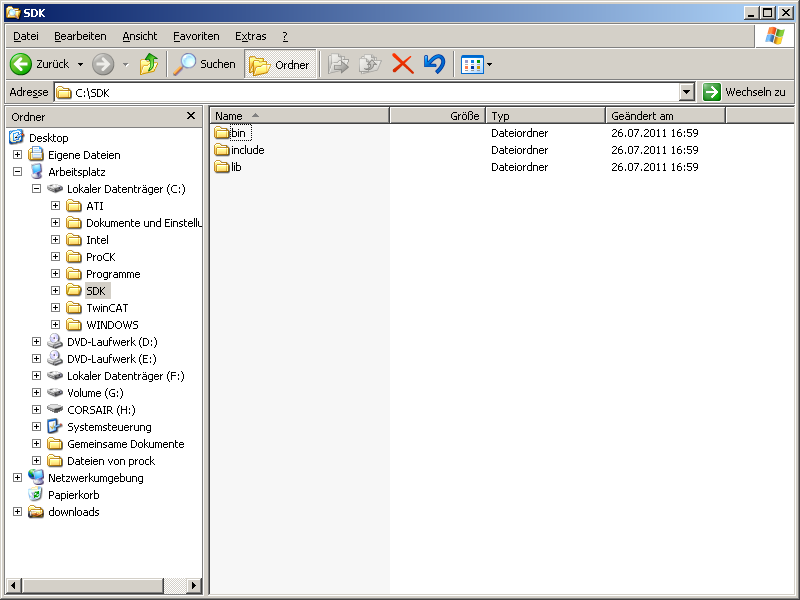Click the blue undo arrow icon

[x=434, y=64]
